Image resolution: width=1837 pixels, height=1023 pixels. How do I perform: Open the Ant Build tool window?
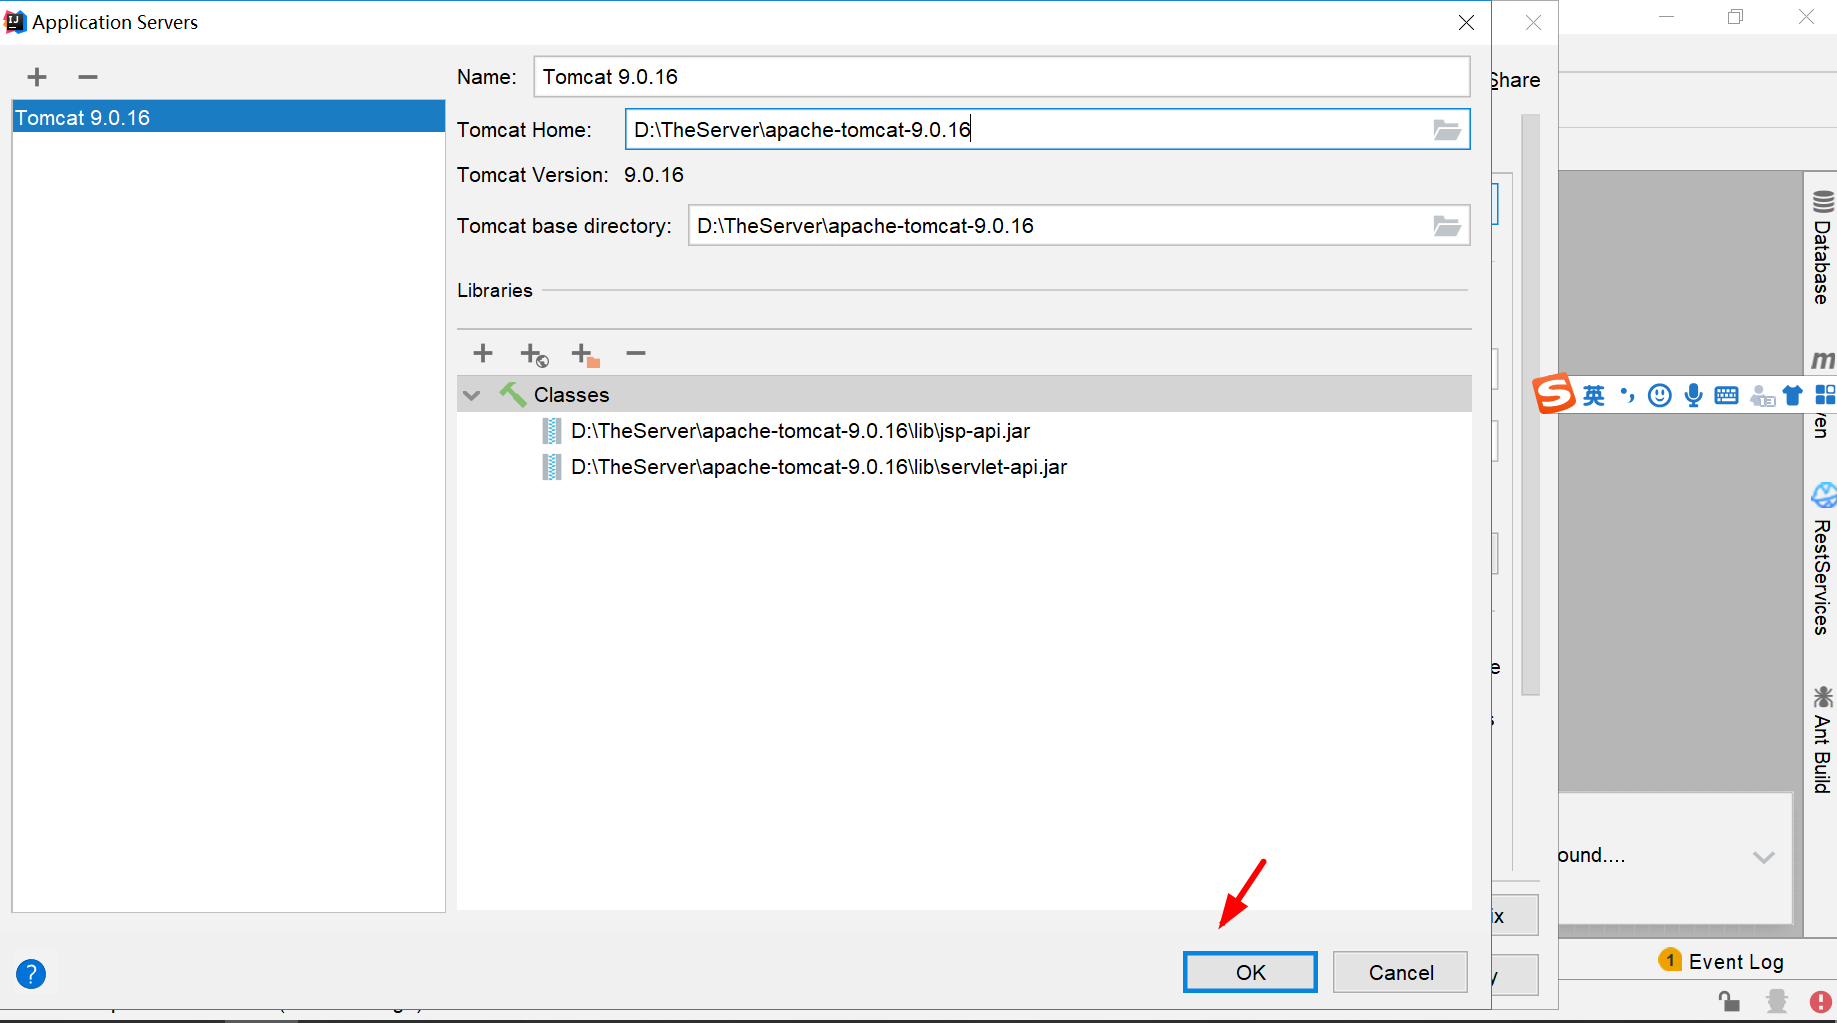pyautogui.click(x=1822, y=740)
